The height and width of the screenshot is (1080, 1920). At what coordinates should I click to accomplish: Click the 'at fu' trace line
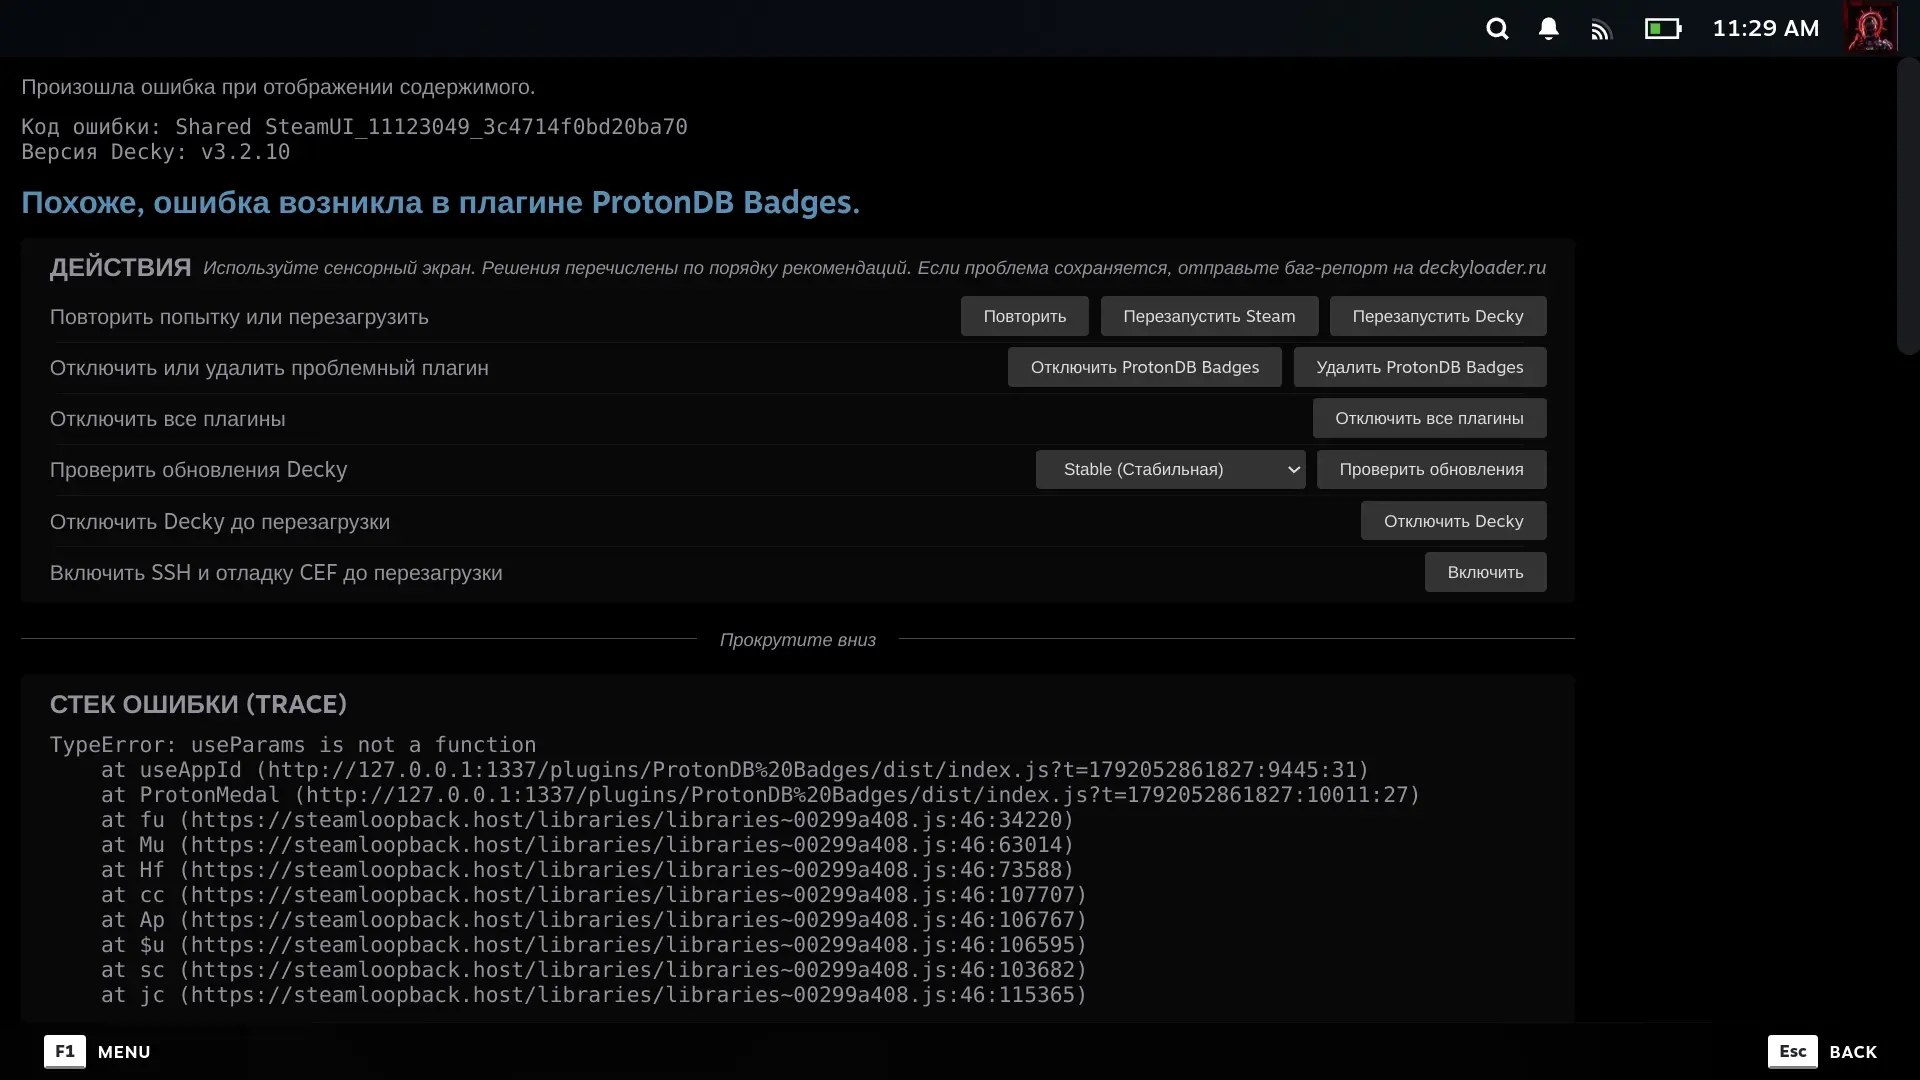pos(587,820)
